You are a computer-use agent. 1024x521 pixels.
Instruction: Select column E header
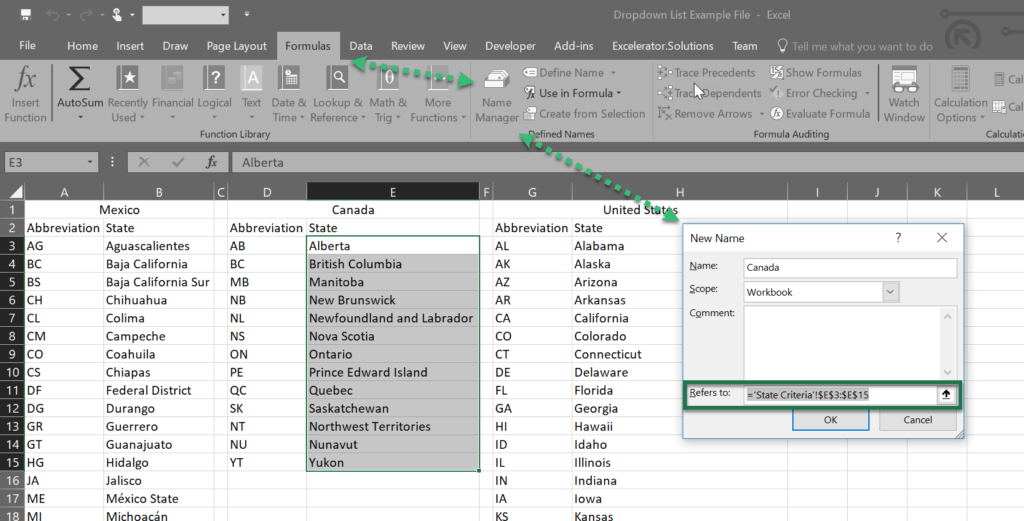tap(392, 192)
